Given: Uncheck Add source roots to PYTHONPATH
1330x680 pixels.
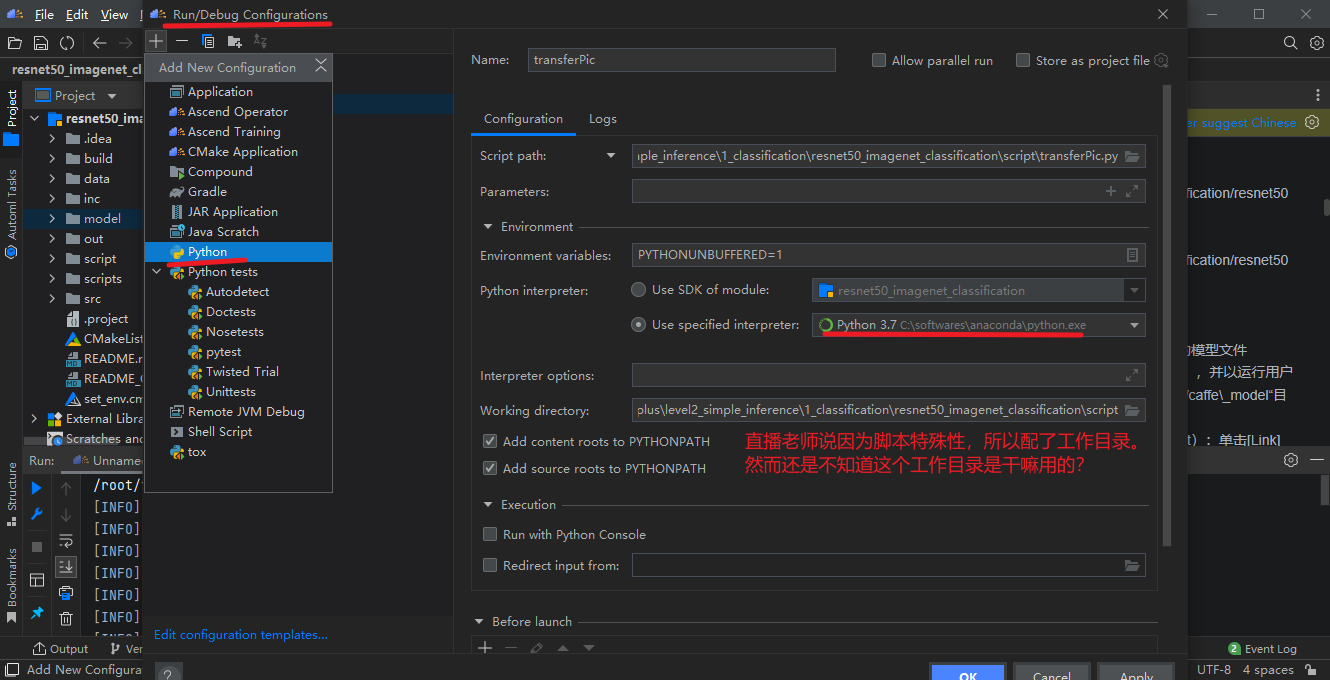Looking at the screenshot, I should (490, 468).
